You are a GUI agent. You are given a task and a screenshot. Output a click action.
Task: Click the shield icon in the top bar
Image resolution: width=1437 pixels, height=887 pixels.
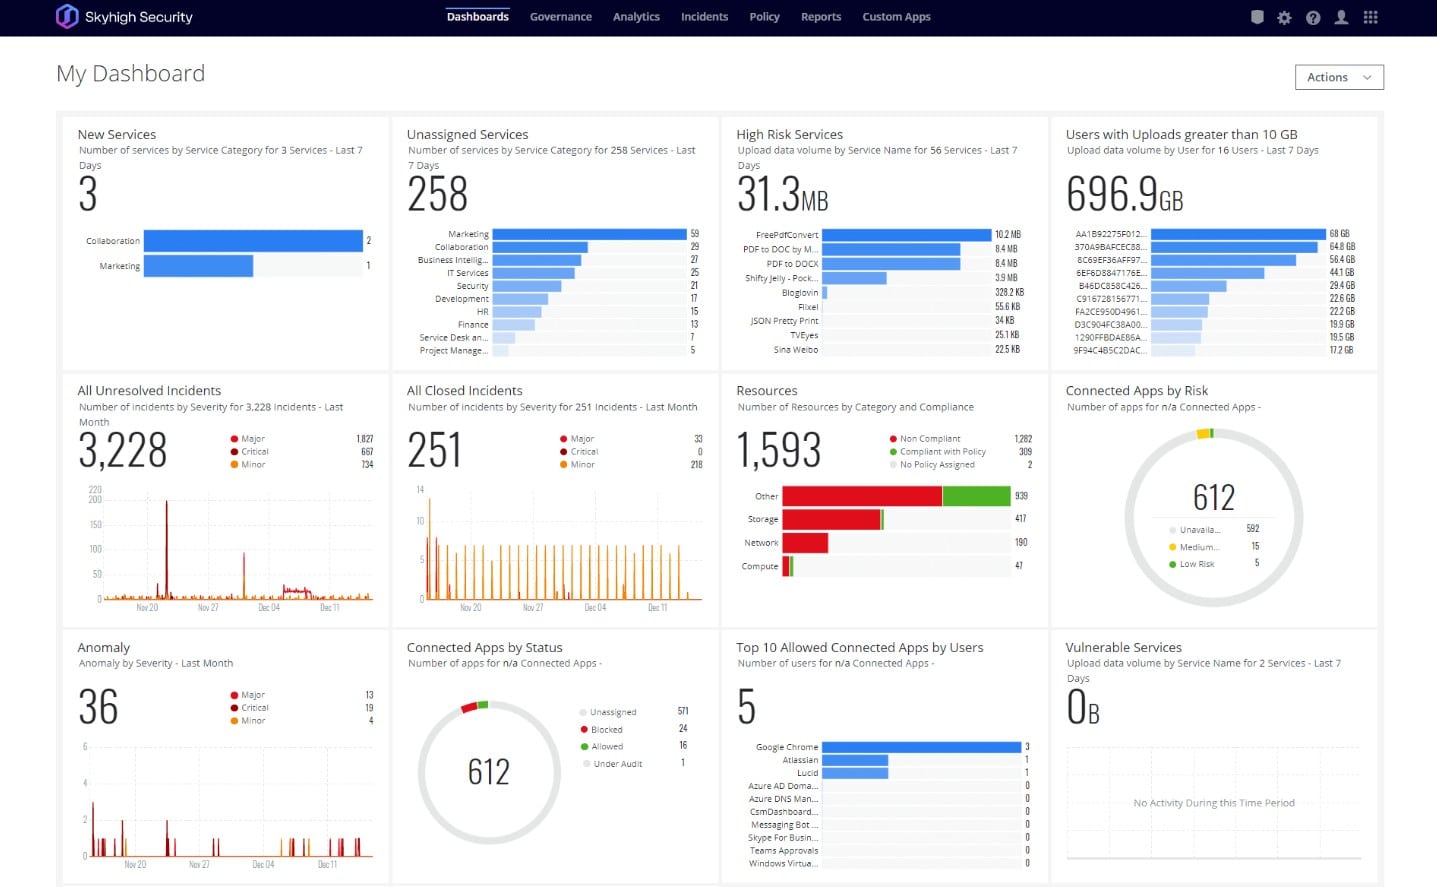[x=1256, y=17]
